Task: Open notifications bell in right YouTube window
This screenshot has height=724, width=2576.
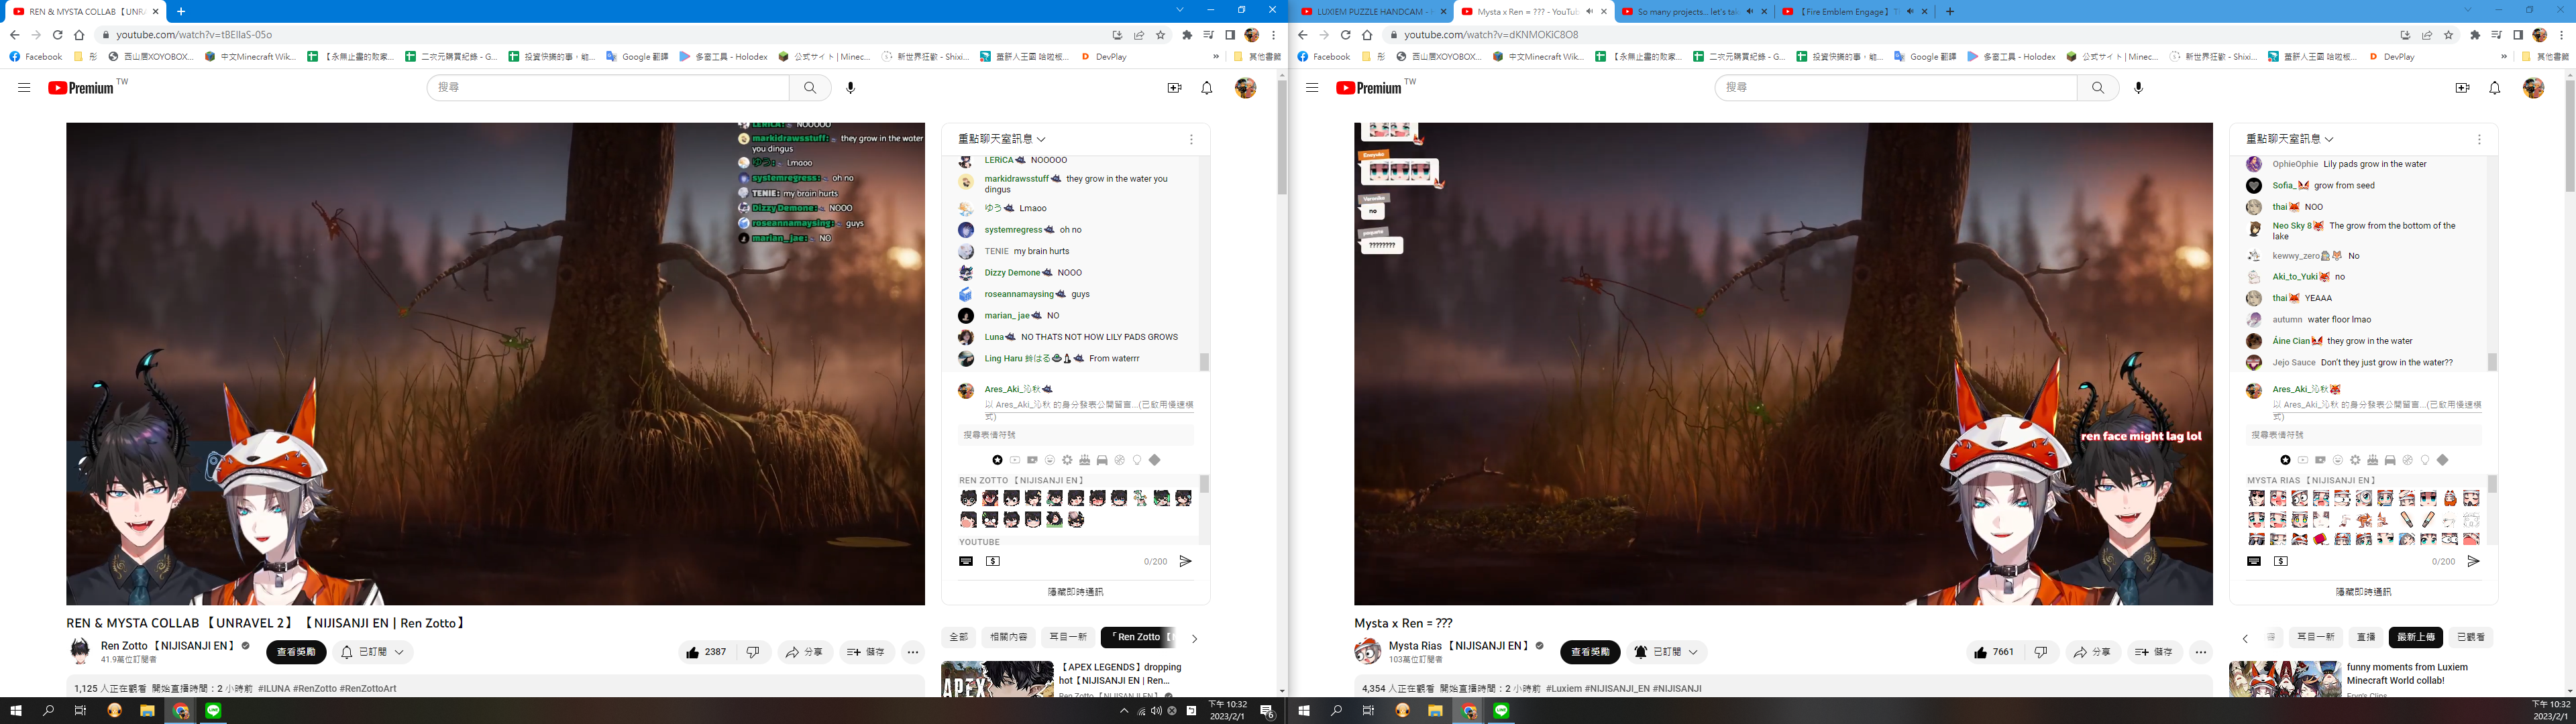Action: (2495, 88)
